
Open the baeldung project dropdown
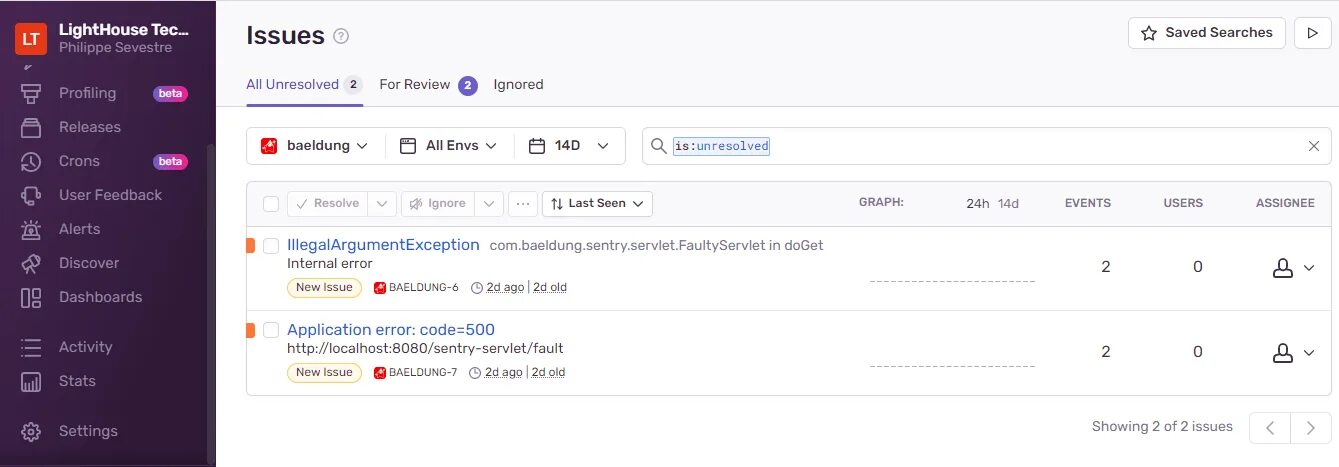click(315, 146)
